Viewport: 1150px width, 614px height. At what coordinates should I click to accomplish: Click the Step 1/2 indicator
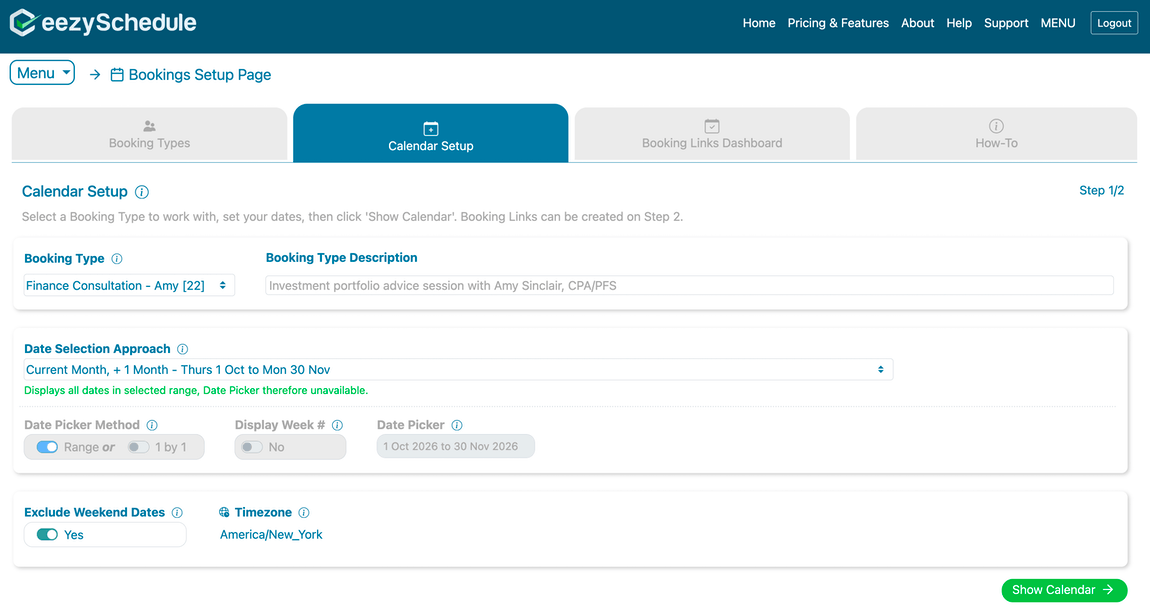[1102, 191]
